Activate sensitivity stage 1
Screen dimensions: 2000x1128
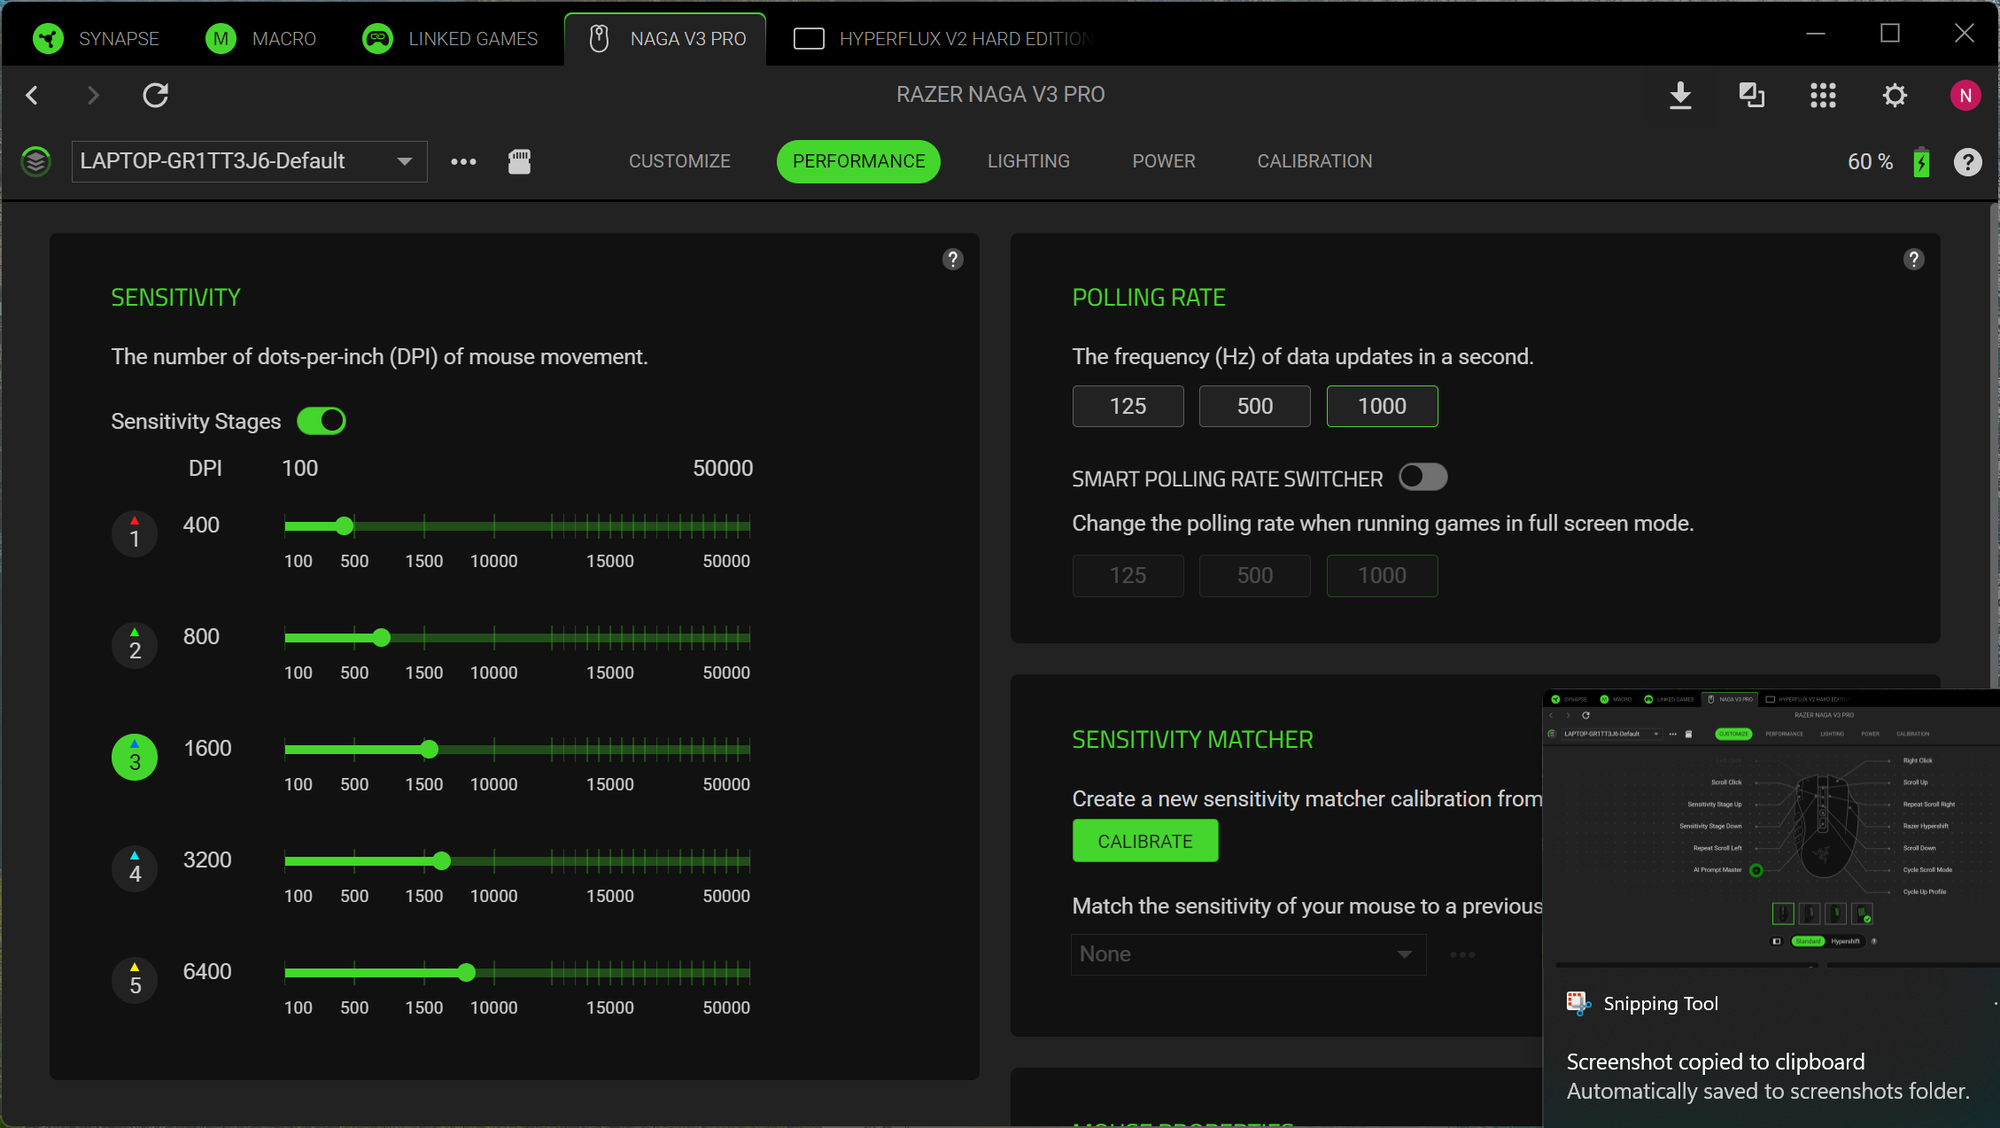(134, 533)
